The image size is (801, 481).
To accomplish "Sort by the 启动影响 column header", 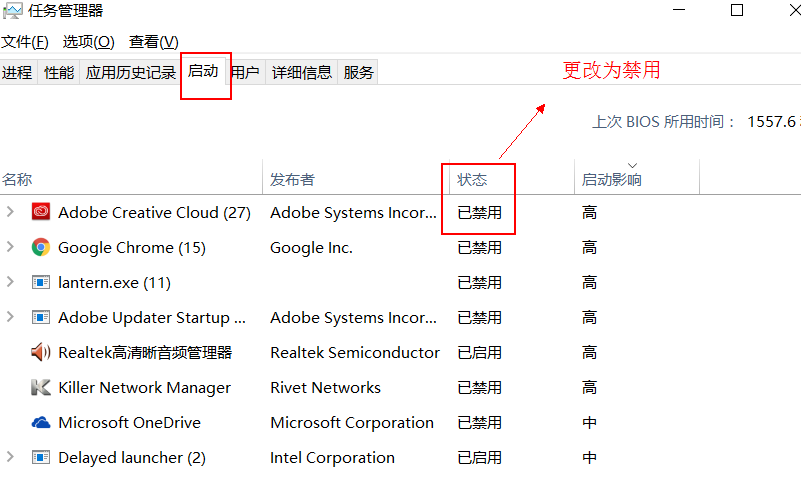I will click(637, 179).
